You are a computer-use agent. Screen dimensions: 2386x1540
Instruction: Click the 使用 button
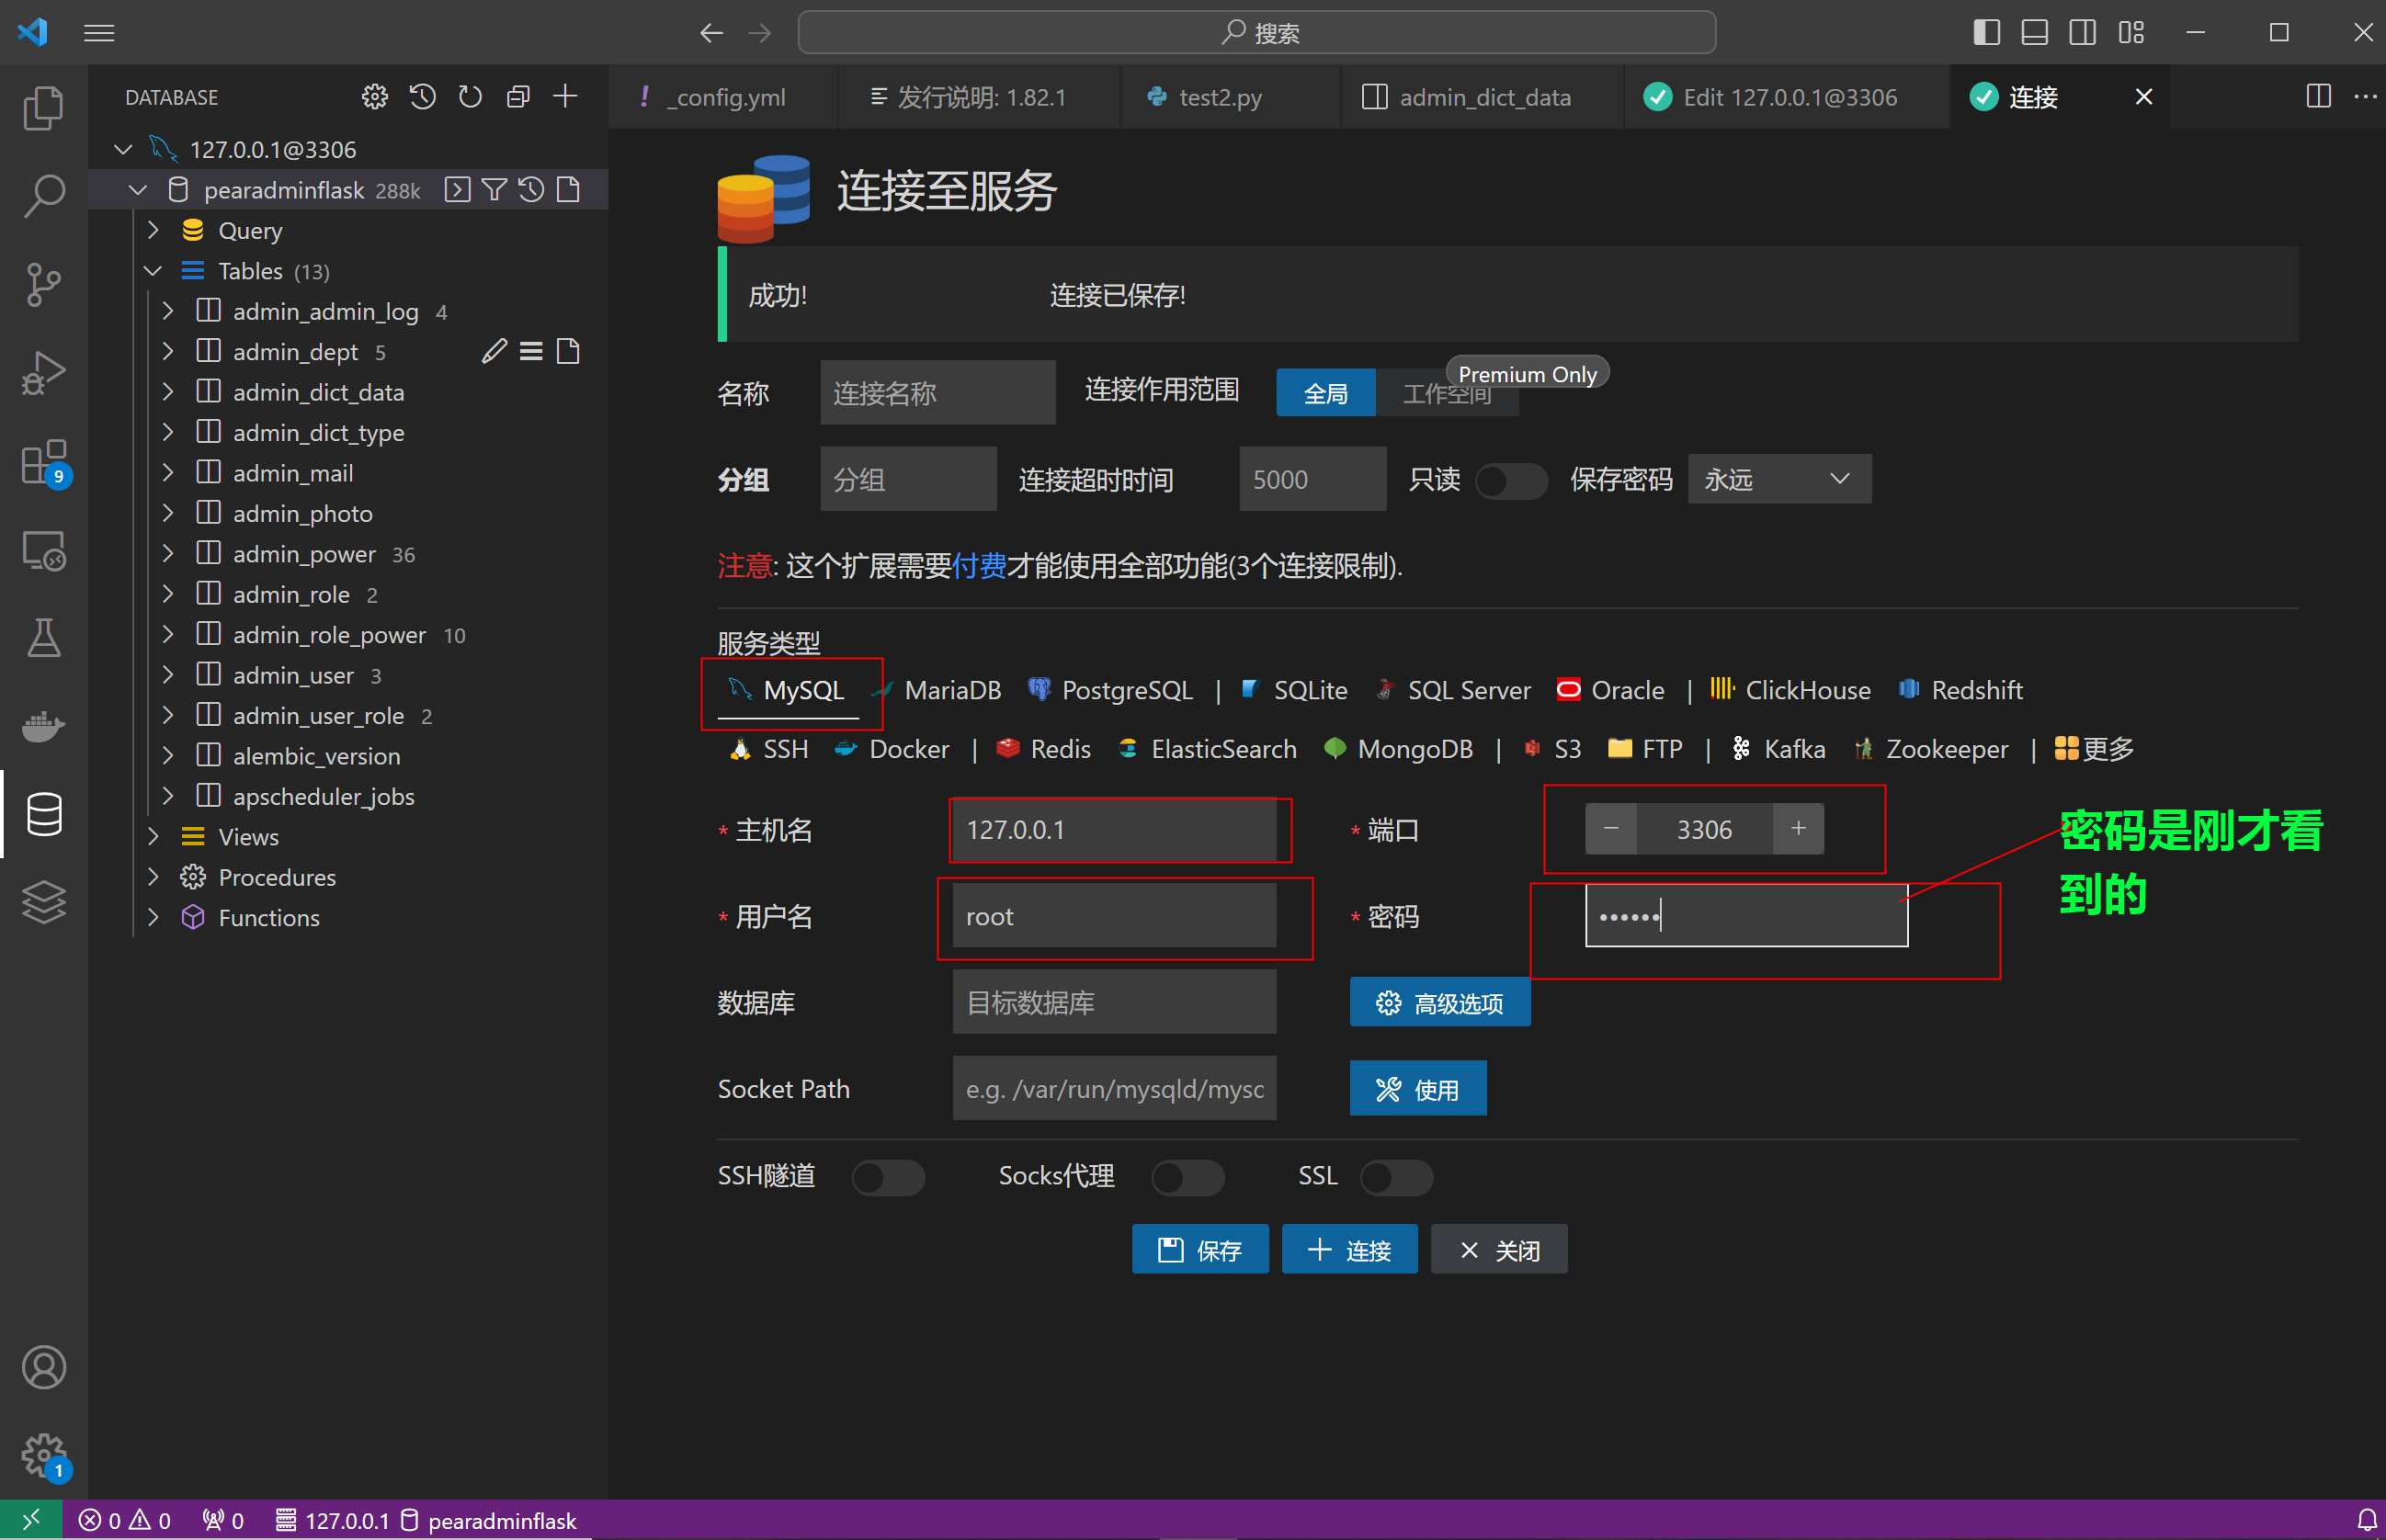[x=1418, y=1089]
